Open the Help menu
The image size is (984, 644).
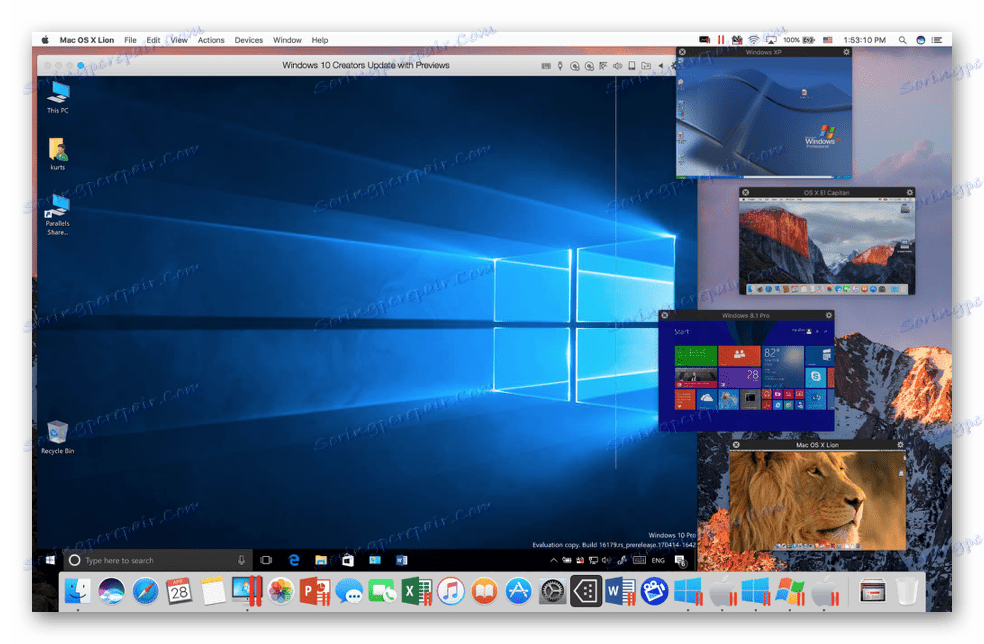pyautogui.click(x=319, y=40)
